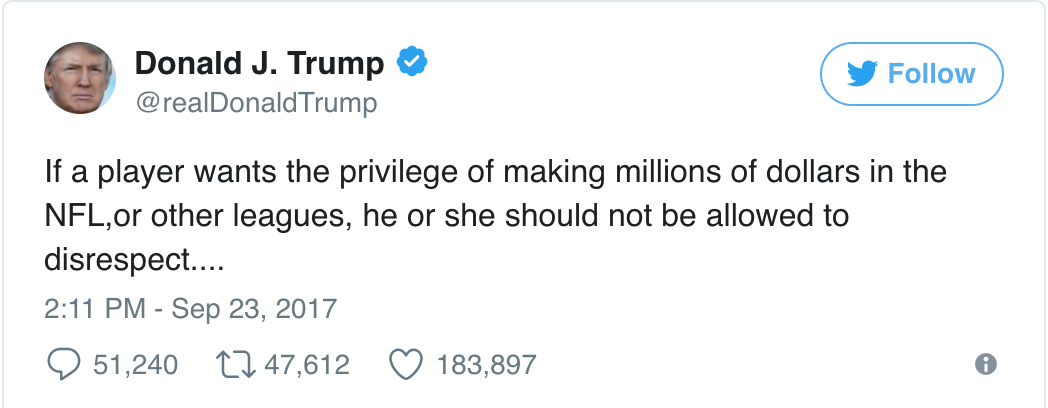Open the Donald J. Trump display name
Viewport: 1048px width, 408px height.
point(259,63)
